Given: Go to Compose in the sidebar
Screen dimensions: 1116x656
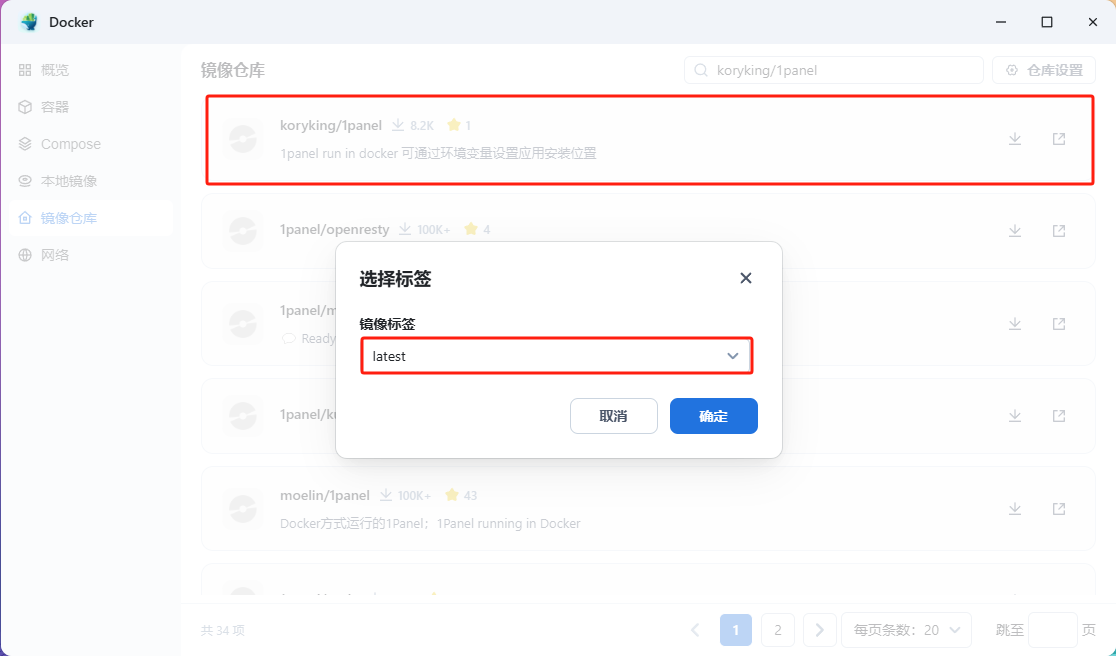Looking at the screenshot, I should (x=91, y=144).
